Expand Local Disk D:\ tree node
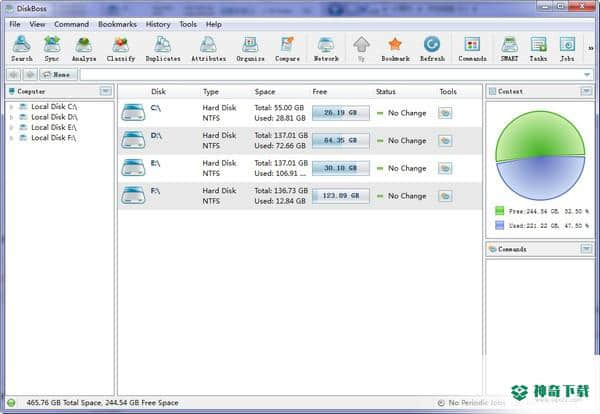 11,117
